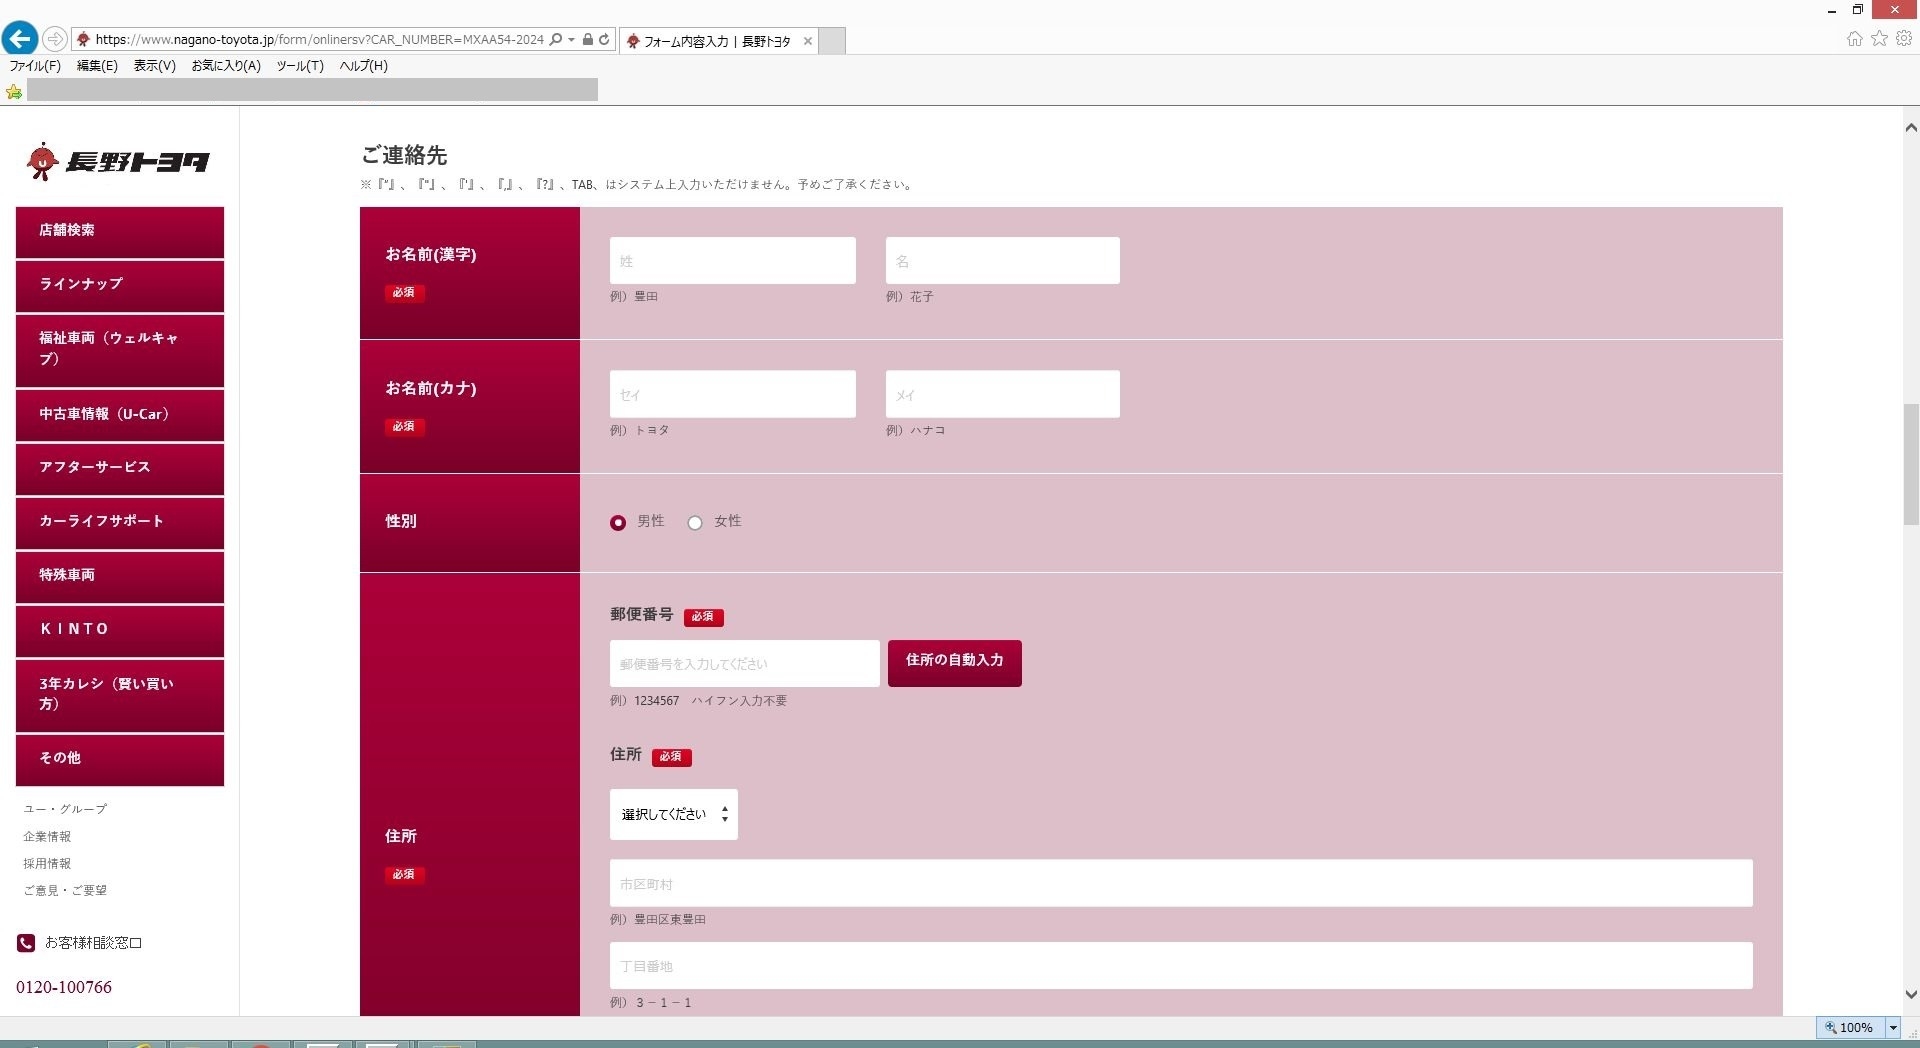1920x1048 pixels.
Task: Click the 丁目番地 input field
Action: (1181, 966)
